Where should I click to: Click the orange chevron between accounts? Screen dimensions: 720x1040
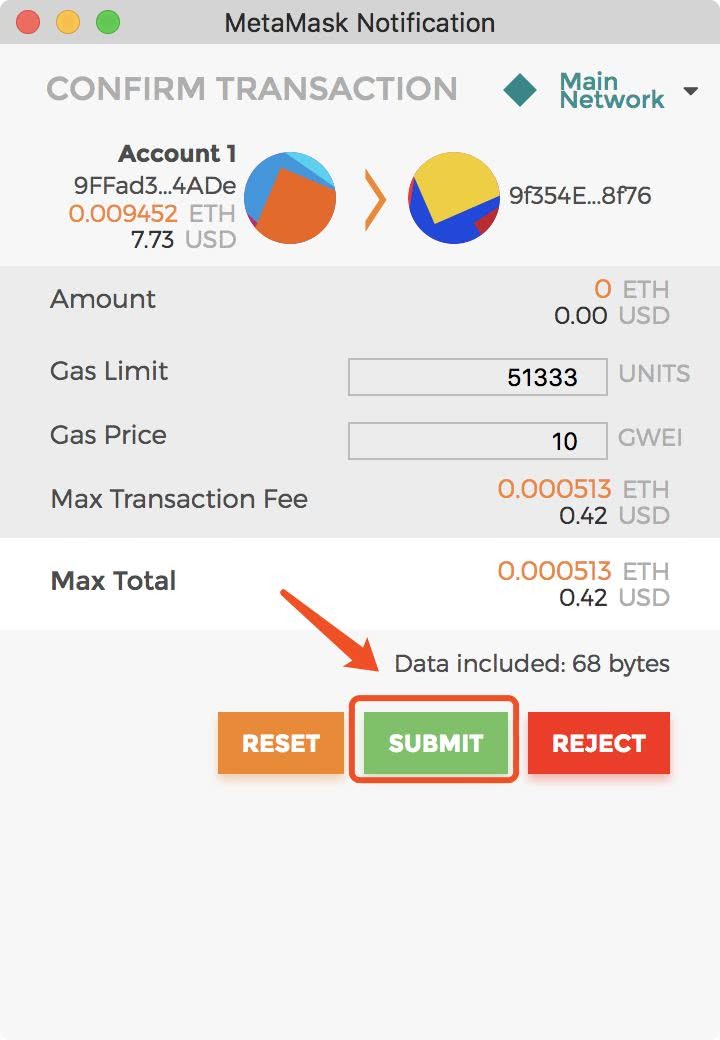click(x=374, y=199)
